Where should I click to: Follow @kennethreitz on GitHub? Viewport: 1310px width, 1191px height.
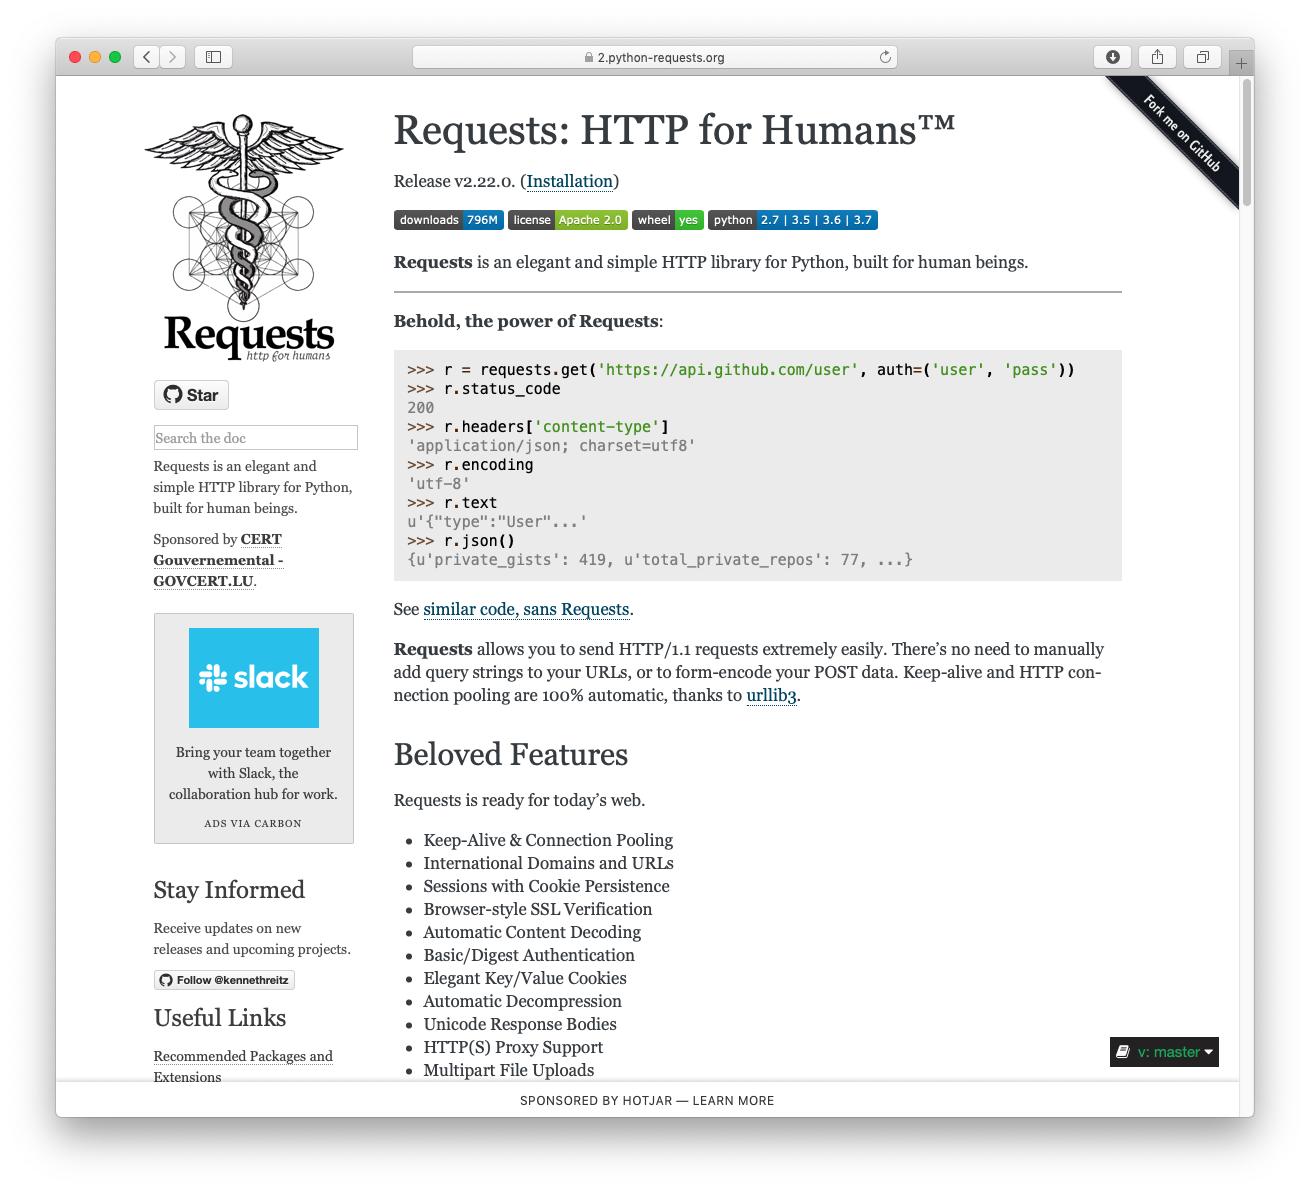224,980
